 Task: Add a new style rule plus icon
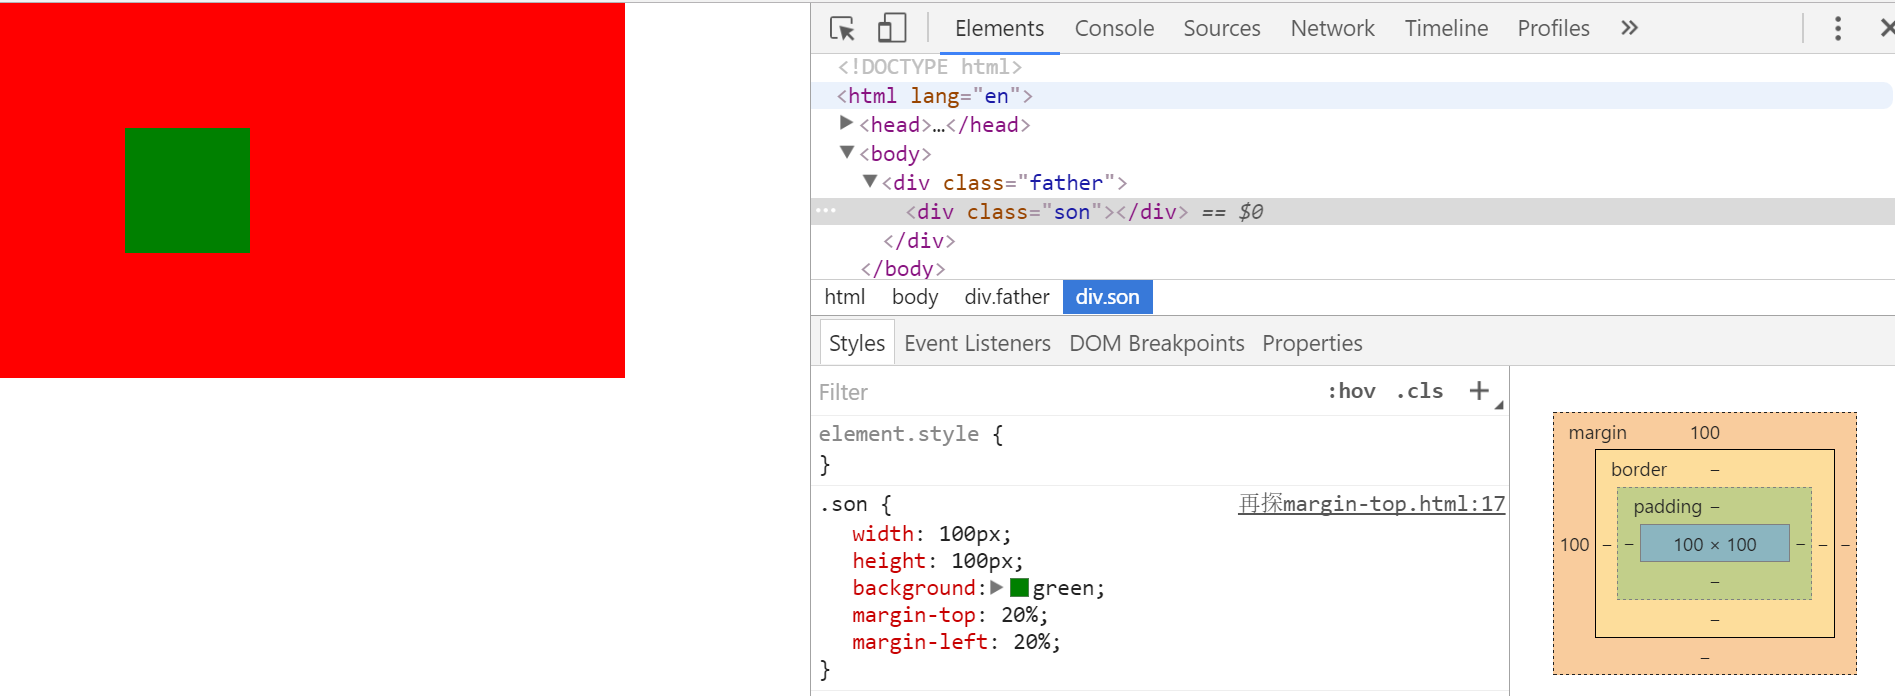(x=1479, y=391)
